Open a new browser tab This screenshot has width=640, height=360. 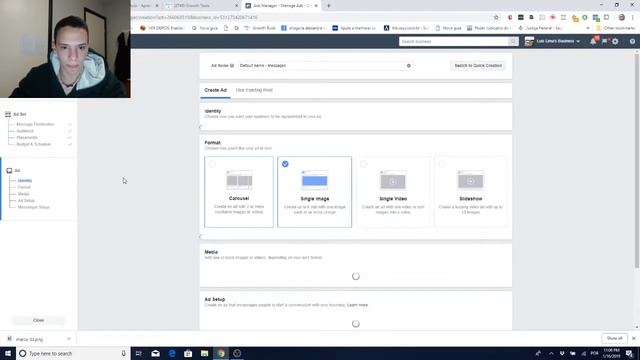point(329,6)
